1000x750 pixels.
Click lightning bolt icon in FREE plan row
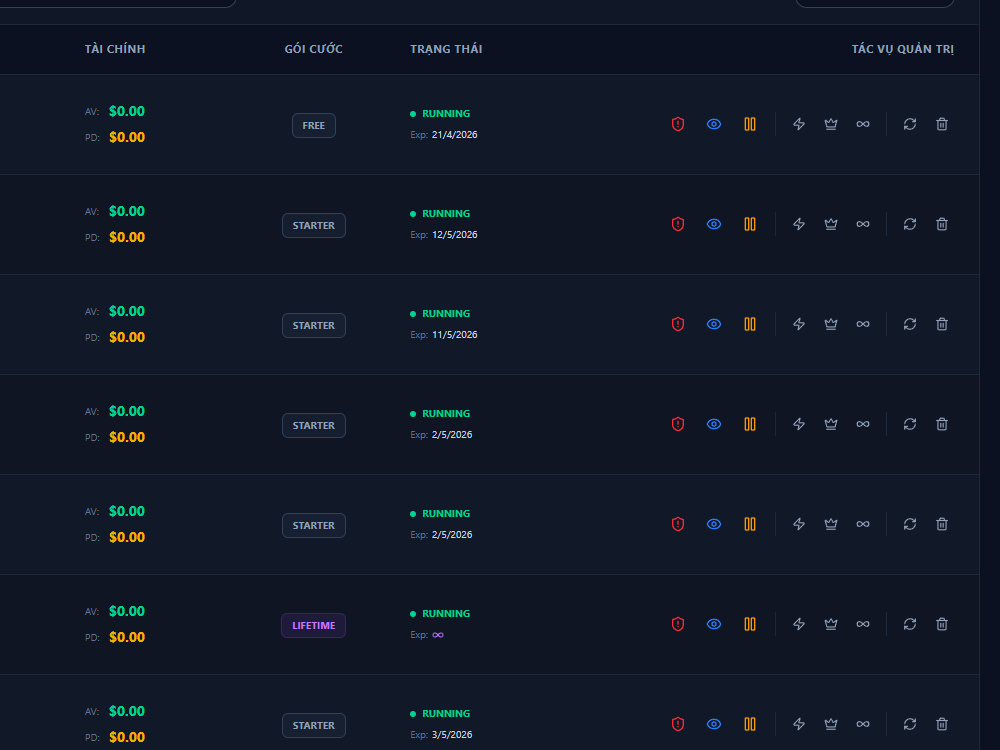tap(798, 124)
